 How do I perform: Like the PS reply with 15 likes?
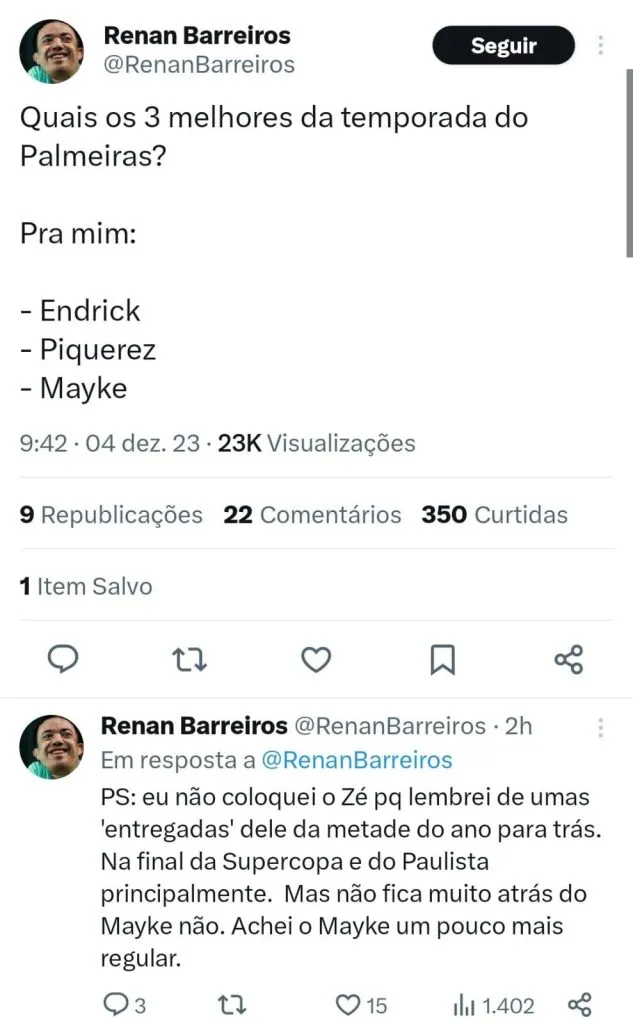pyautogui.click(x=347, y=1004)
